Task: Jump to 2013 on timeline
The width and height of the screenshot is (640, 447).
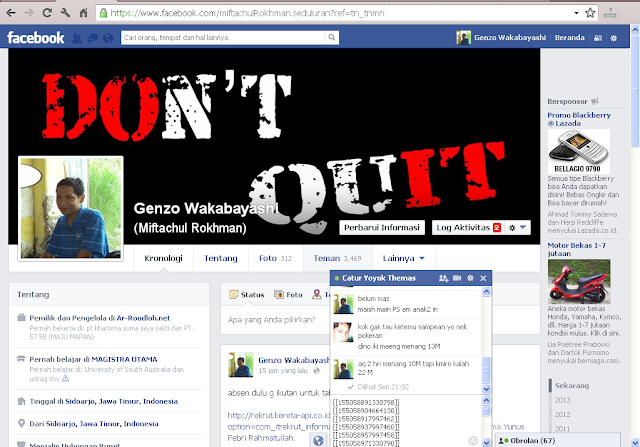Action: tap(562, 400)
